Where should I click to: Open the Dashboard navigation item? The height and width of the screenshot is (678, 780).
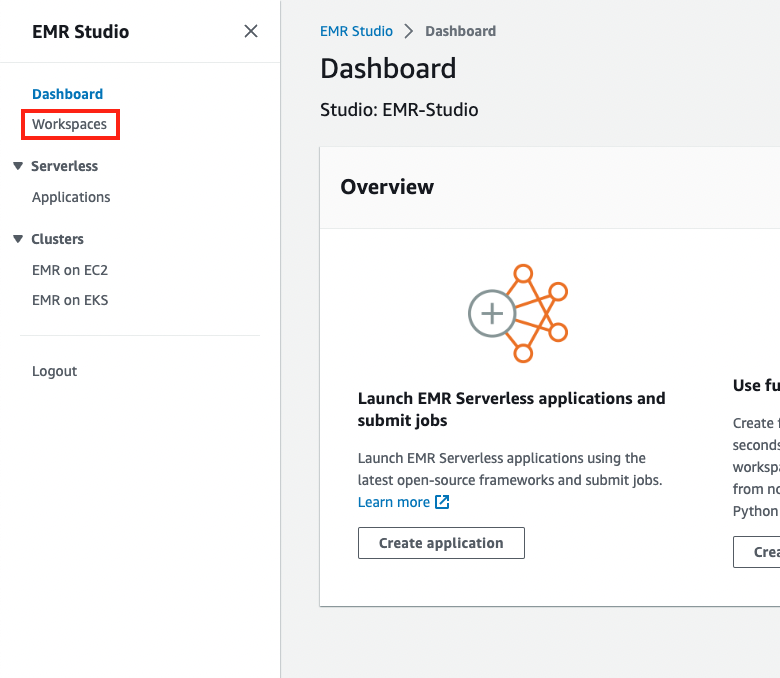67,94
